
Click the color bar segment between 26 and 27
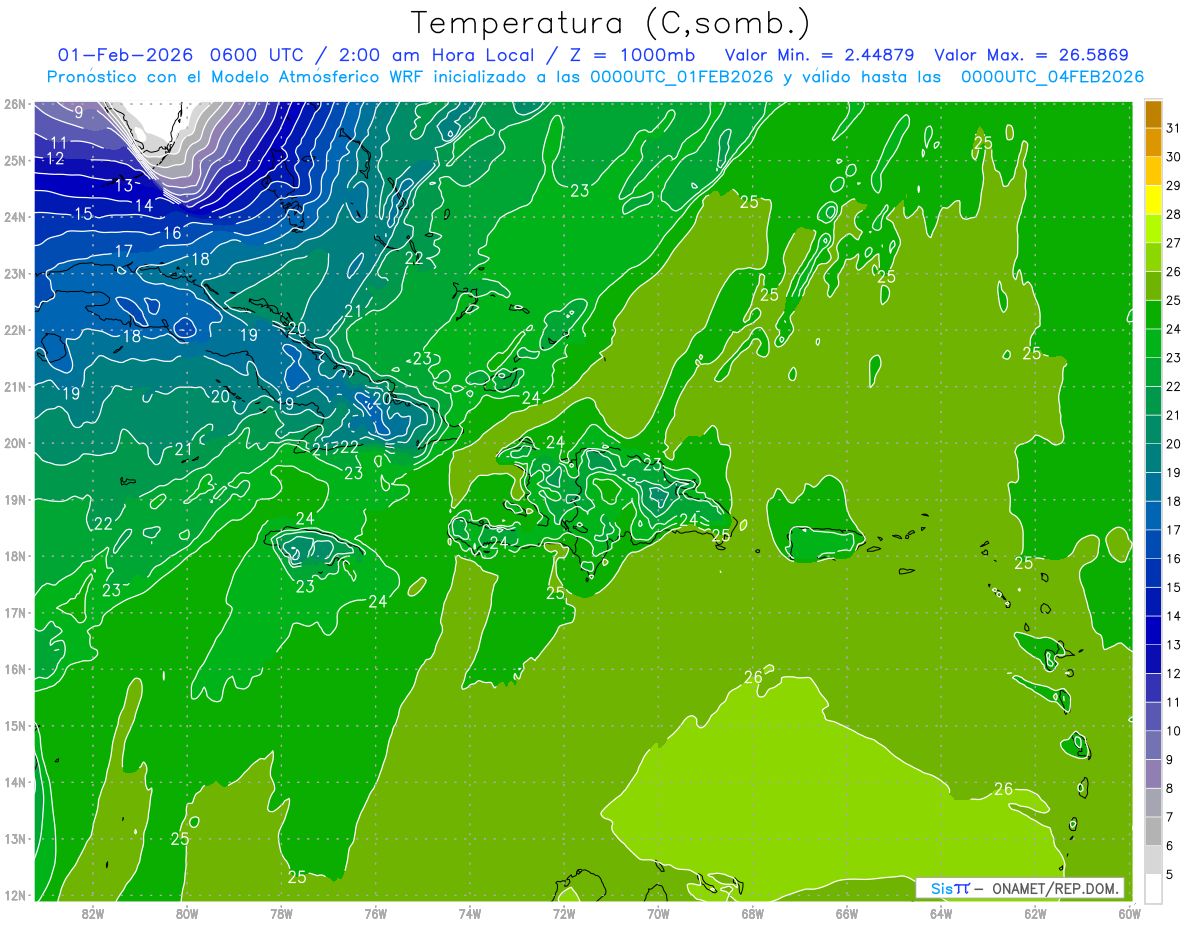coord(1153,257)
